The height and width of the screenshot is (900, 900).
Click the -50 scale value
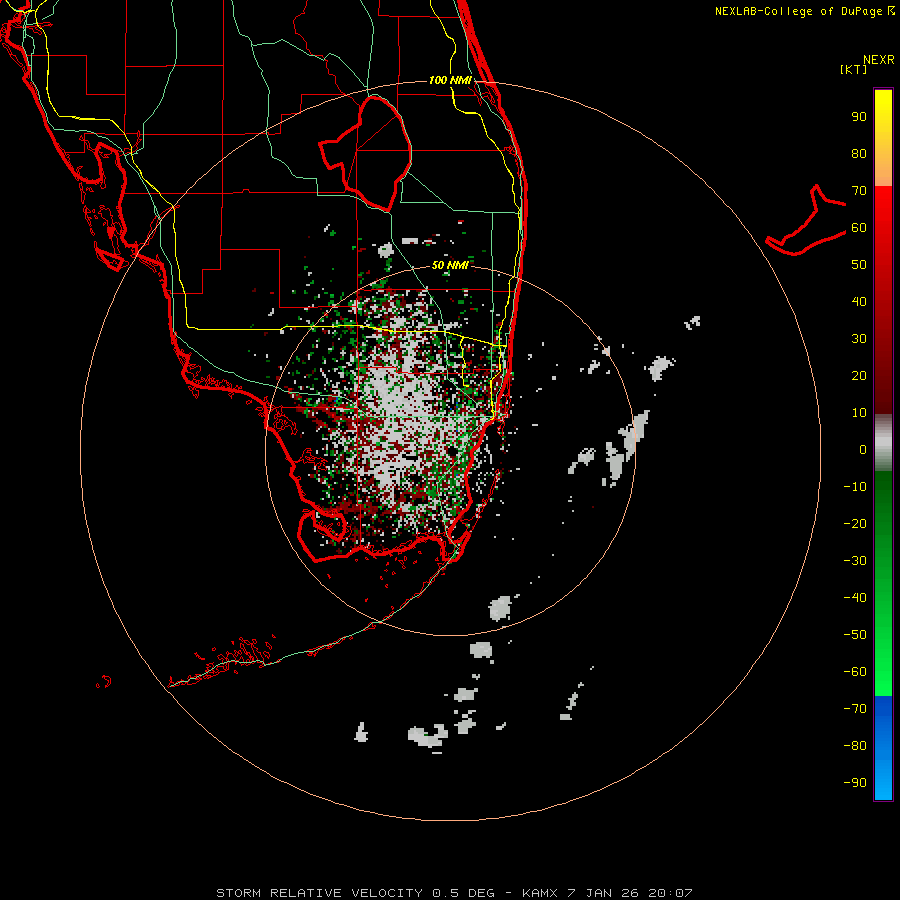click(x=855, y=635)
